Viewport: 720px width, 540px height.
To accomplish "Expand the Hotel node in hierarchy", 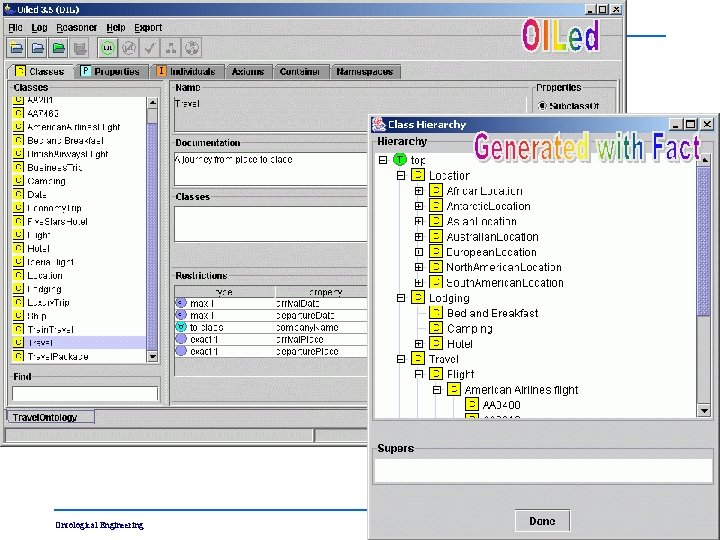I will point(419,343).
